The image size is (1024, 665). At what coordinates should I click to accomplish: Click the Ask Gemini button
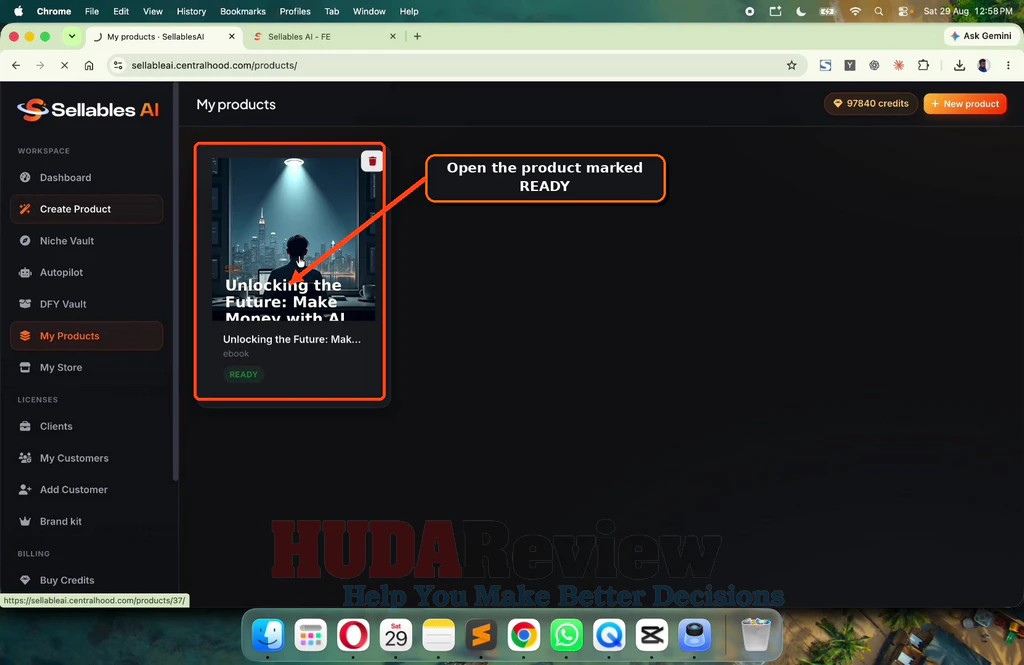click(x=981, y=36)
